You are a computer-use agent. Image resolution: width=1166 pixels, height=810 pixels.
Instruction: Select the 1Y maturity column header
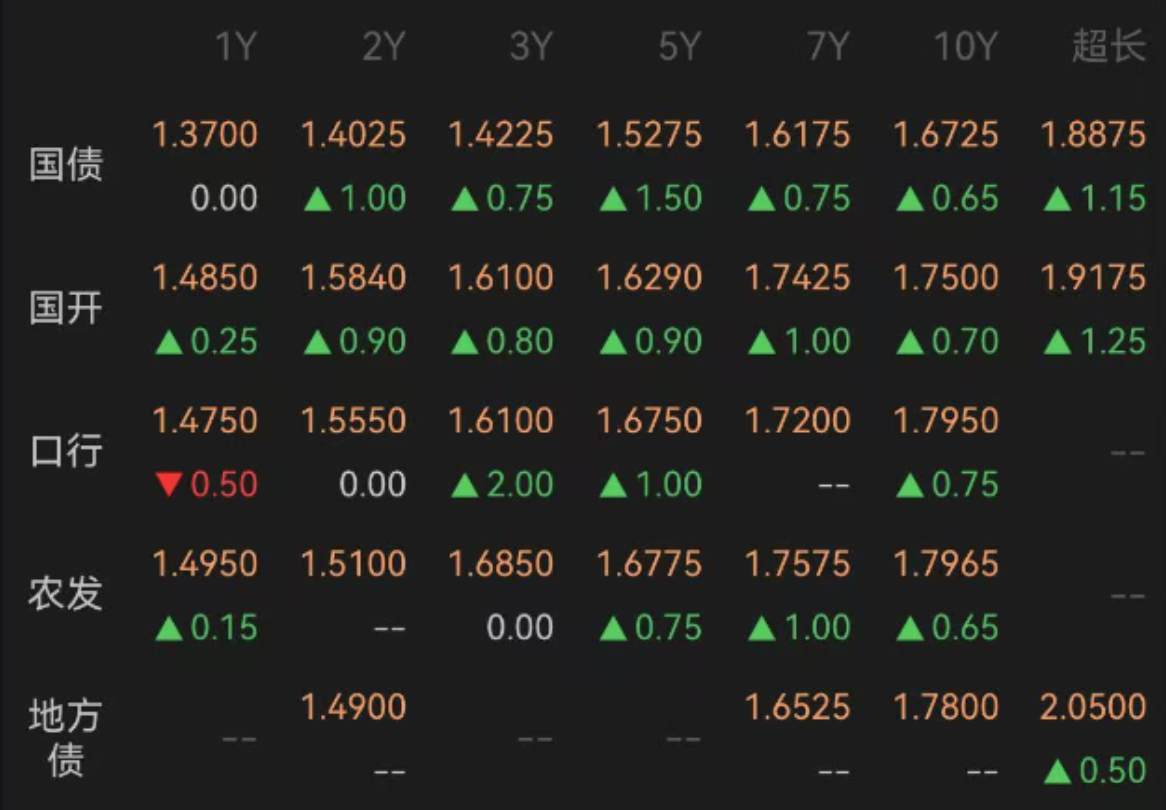point(236,47)
